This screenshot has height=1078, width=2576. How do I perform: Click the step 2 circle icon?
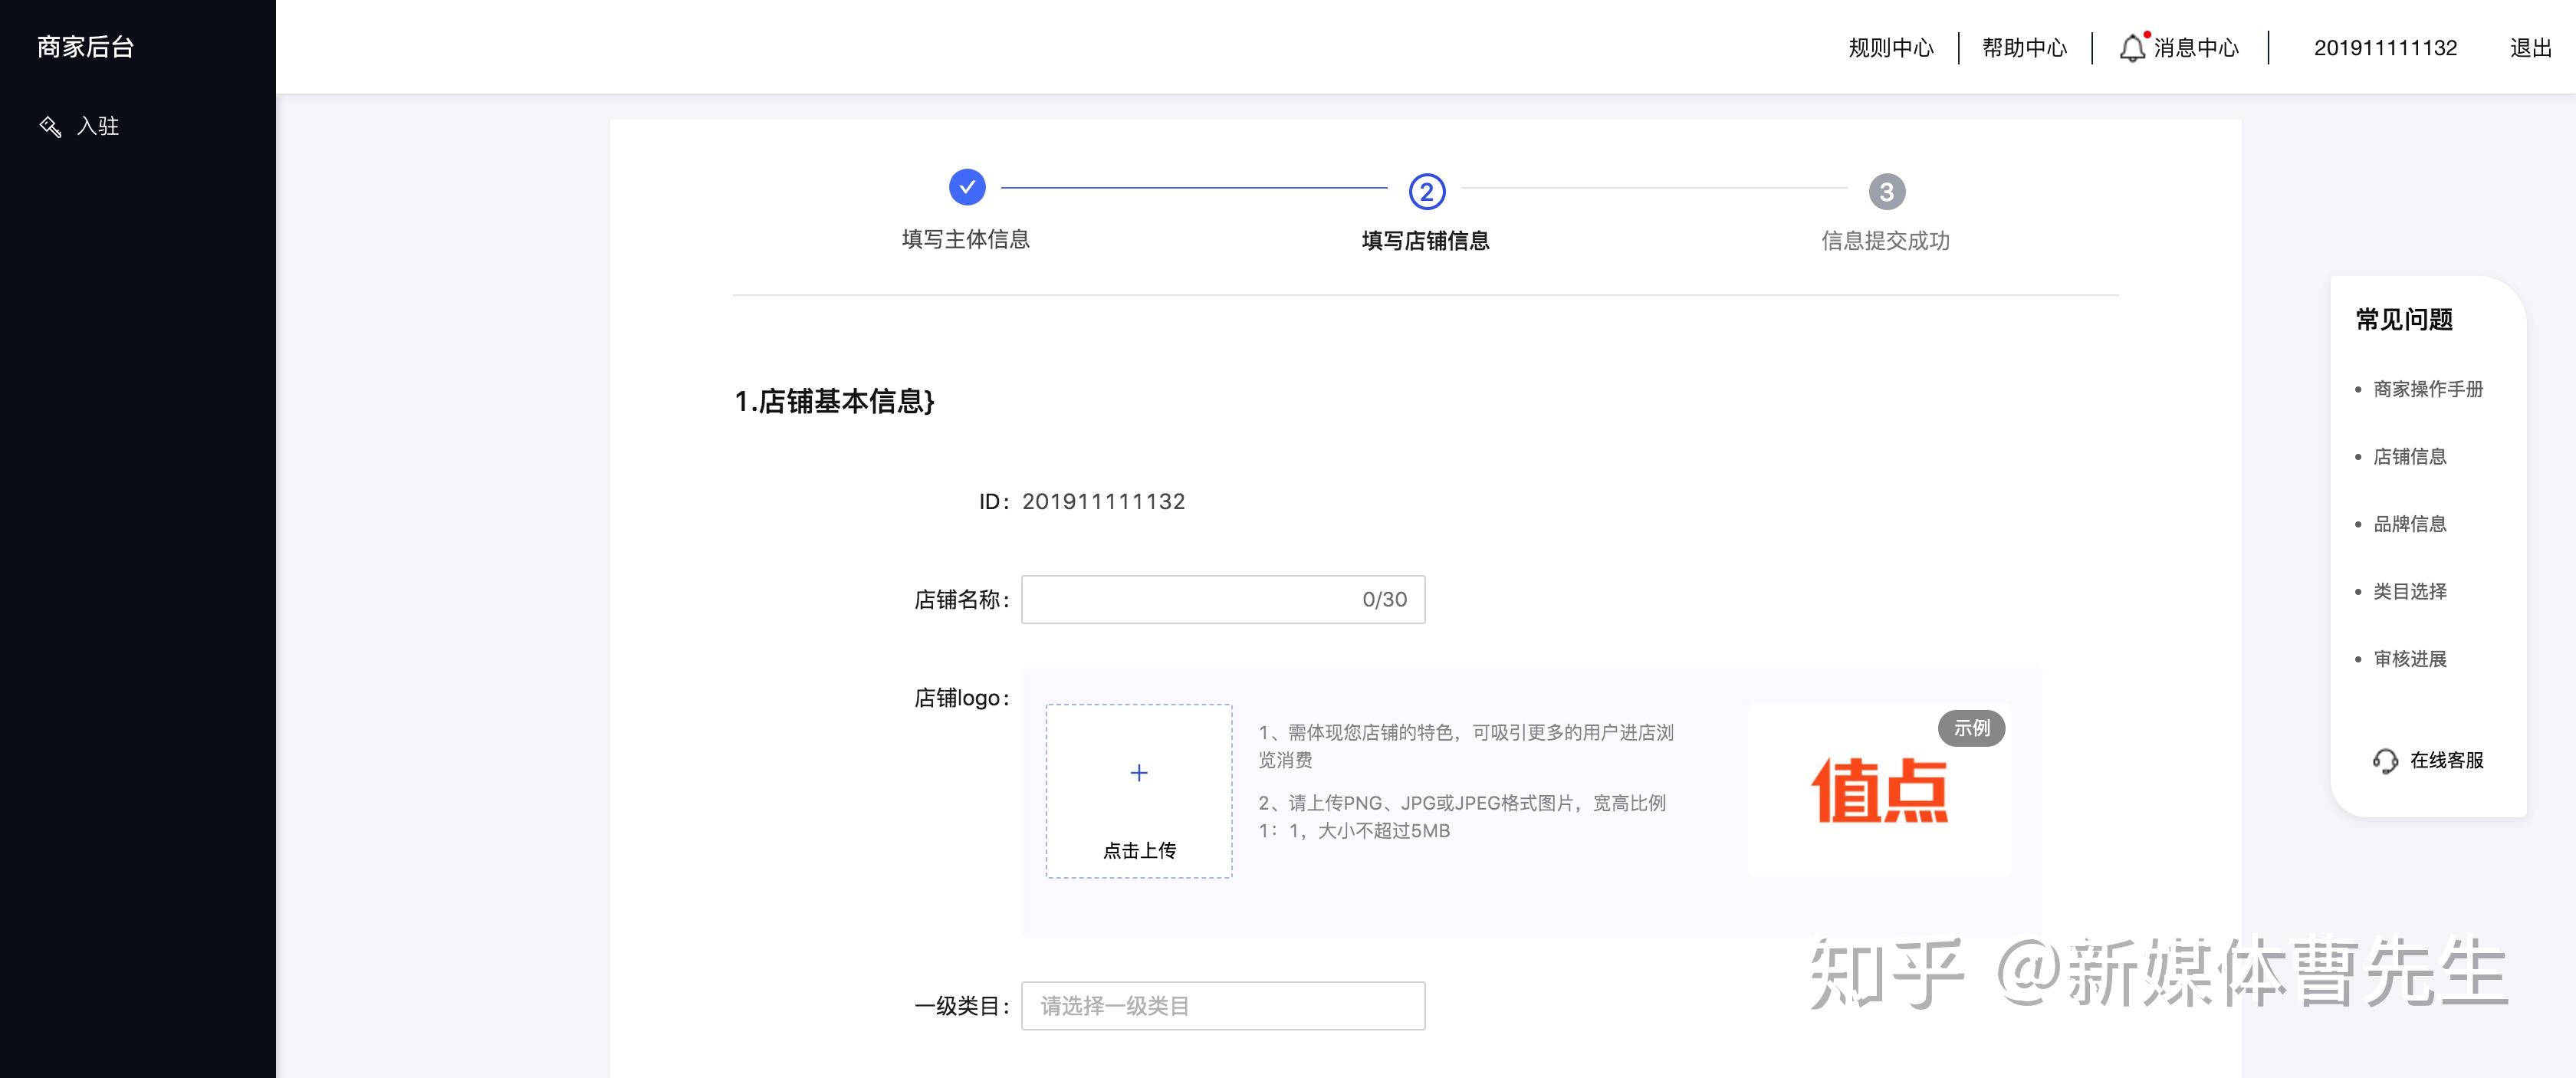point(1427,191)
